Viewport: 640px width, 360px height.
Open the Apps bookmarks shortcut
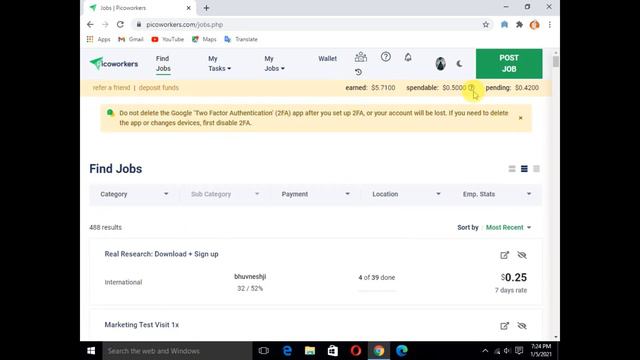pyautogui.click(x=98, y=39)
